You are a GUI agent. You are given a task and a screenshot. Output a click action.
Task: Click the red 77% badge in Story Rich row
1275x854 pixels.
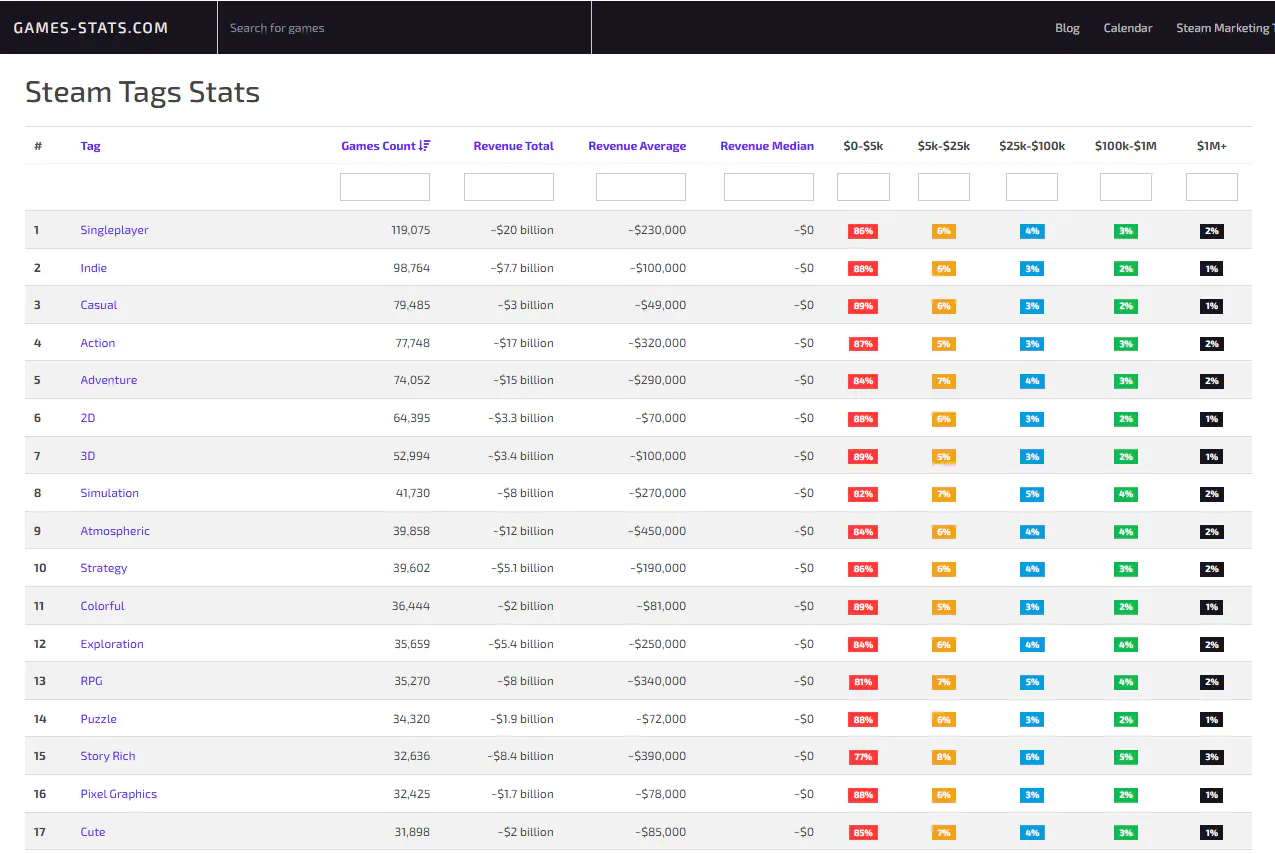coord(863,757)
